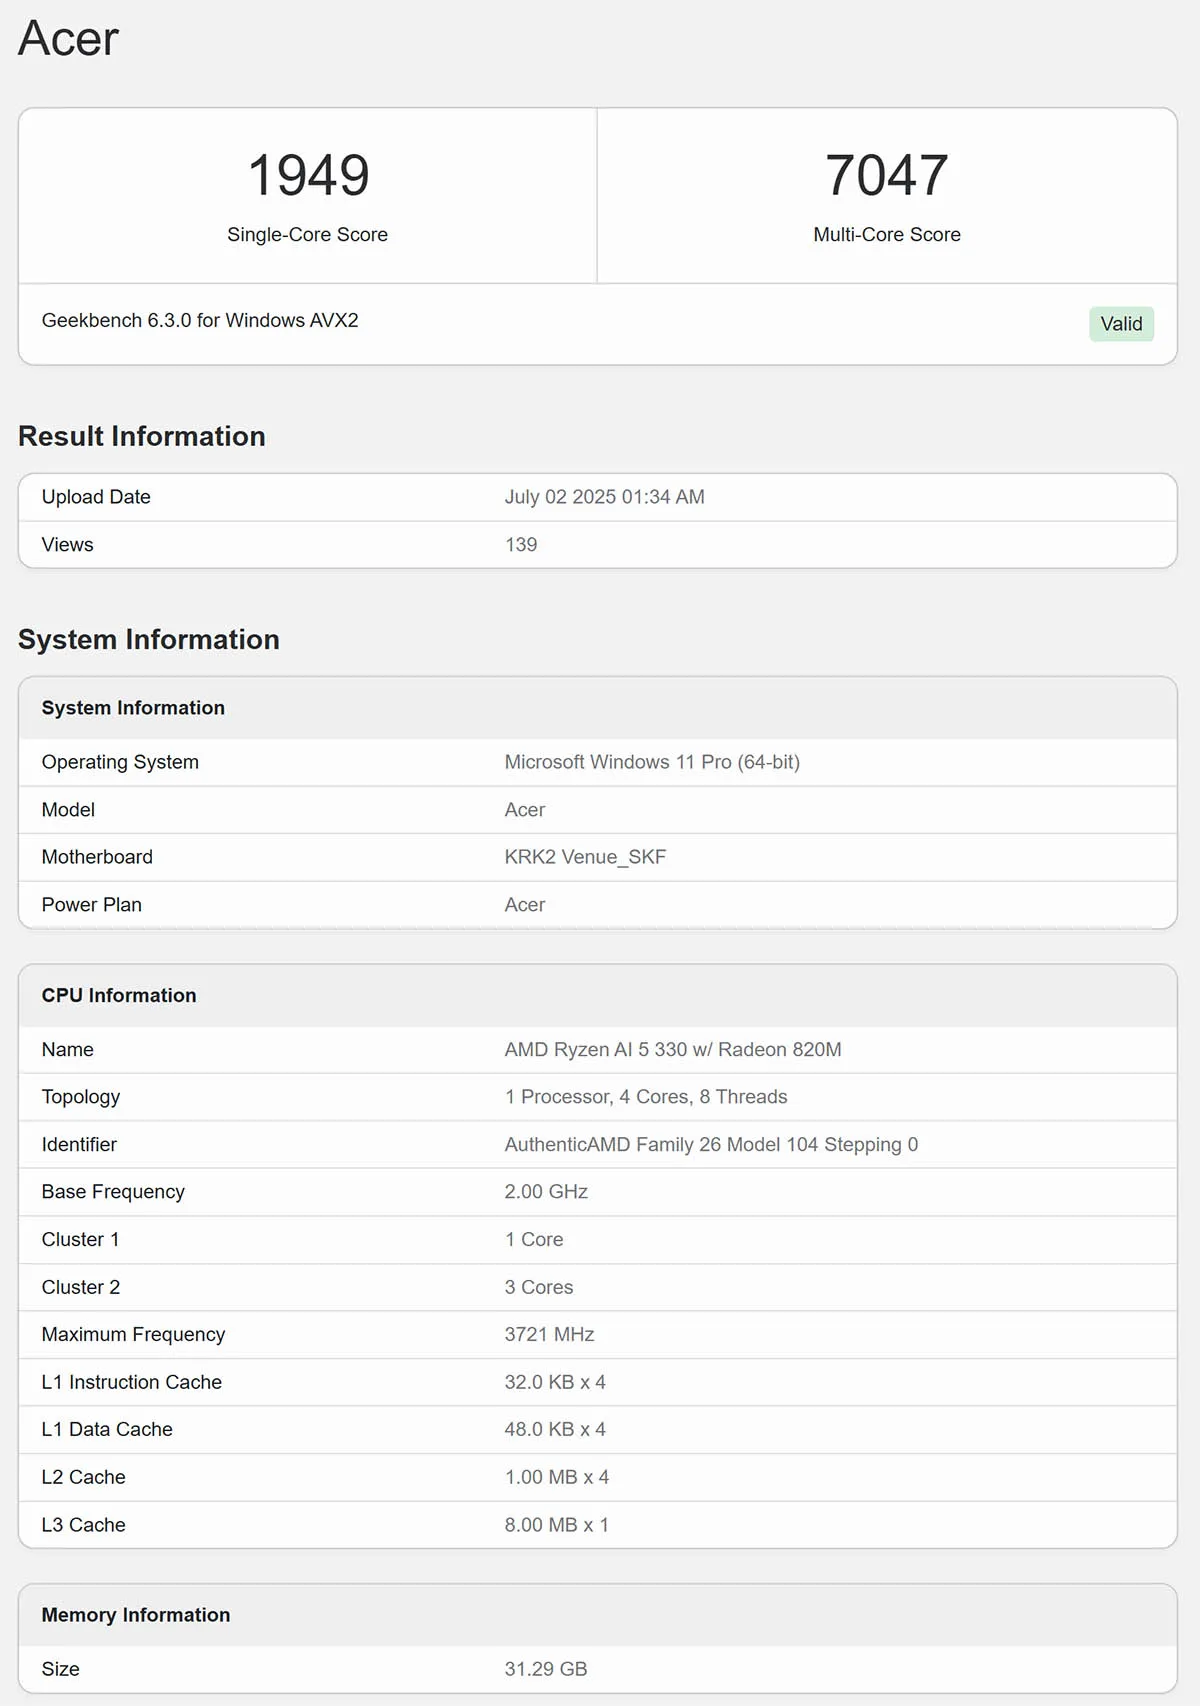Select the AuthenticAMD Family 26 identifier text
This screenshot has height=1706, width=1200.
click(x=711, y=1145)
